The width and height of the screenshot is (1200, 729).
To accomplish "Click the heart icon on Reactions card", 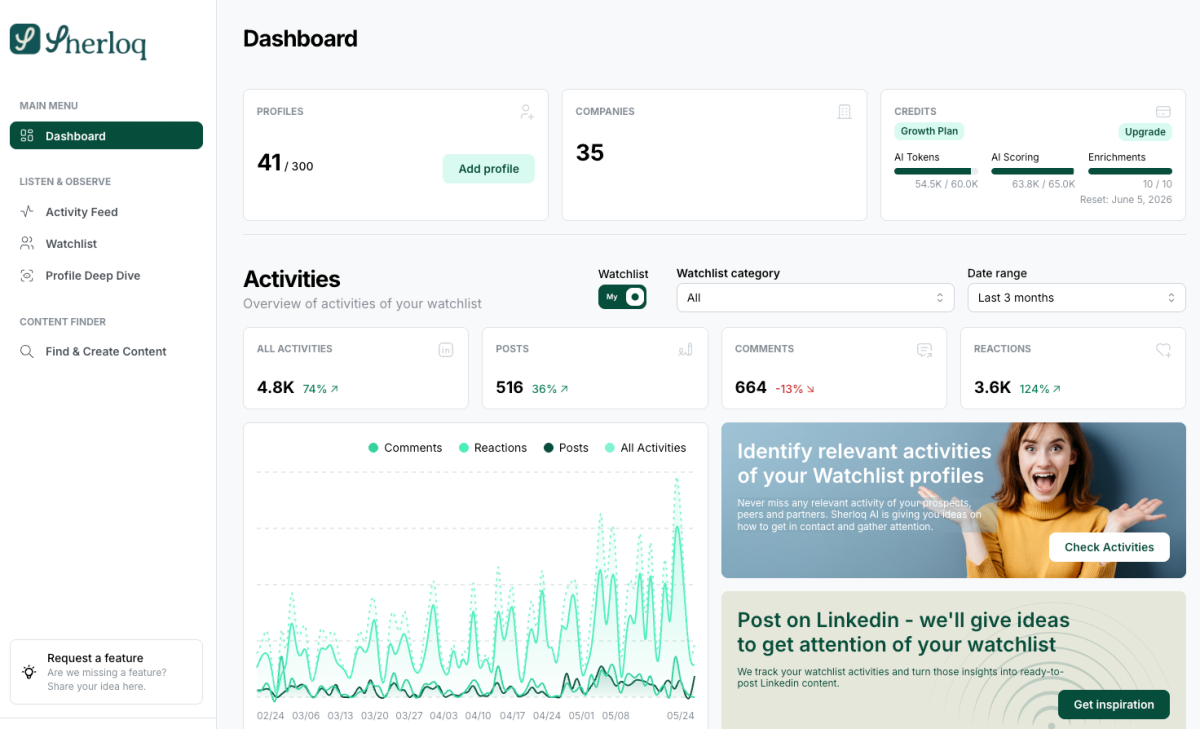I will 1163,350.
